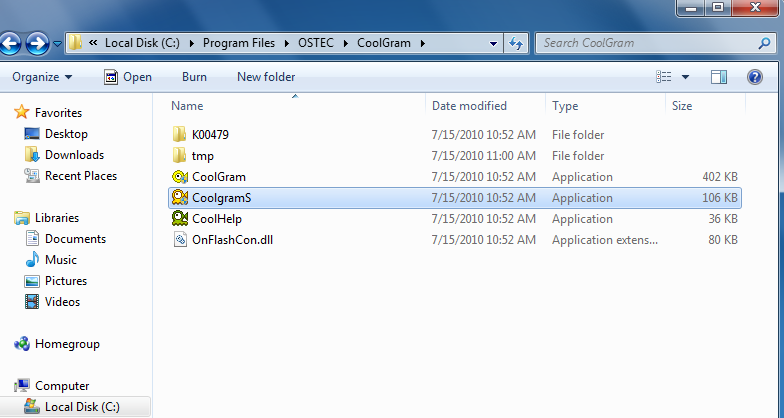Open the Documents library
This screenshot has width=784, height=418.
click(76, 239)
